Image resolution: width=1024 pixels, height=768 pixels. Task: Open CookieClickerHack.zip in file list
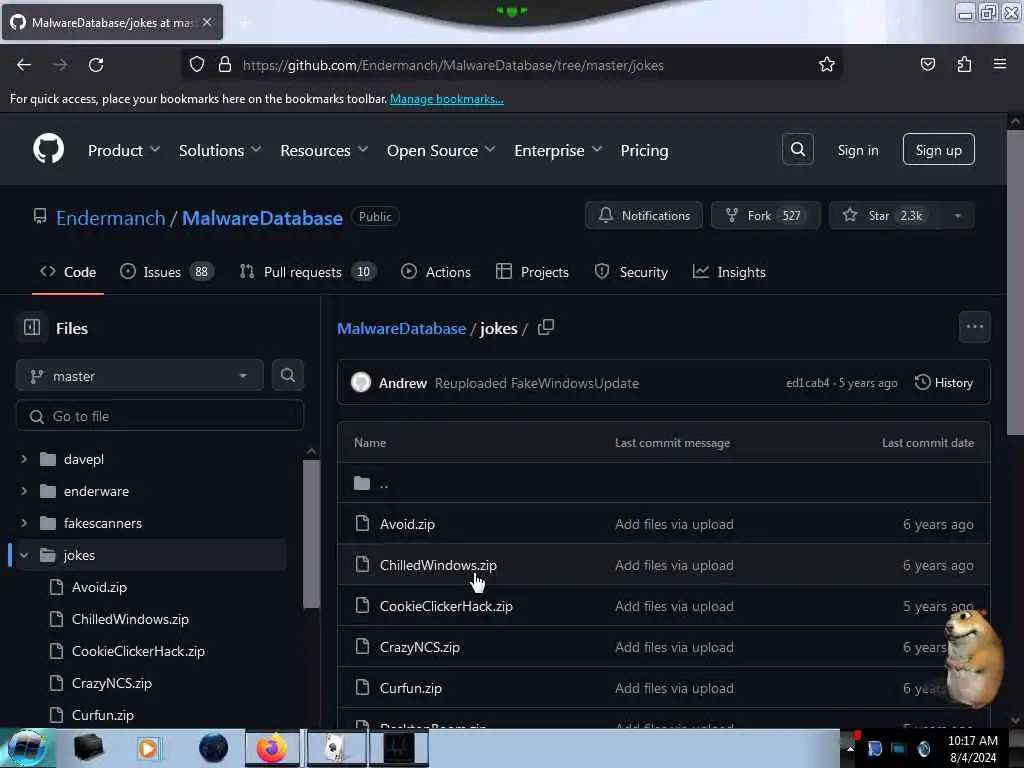[x=446, y=606]
